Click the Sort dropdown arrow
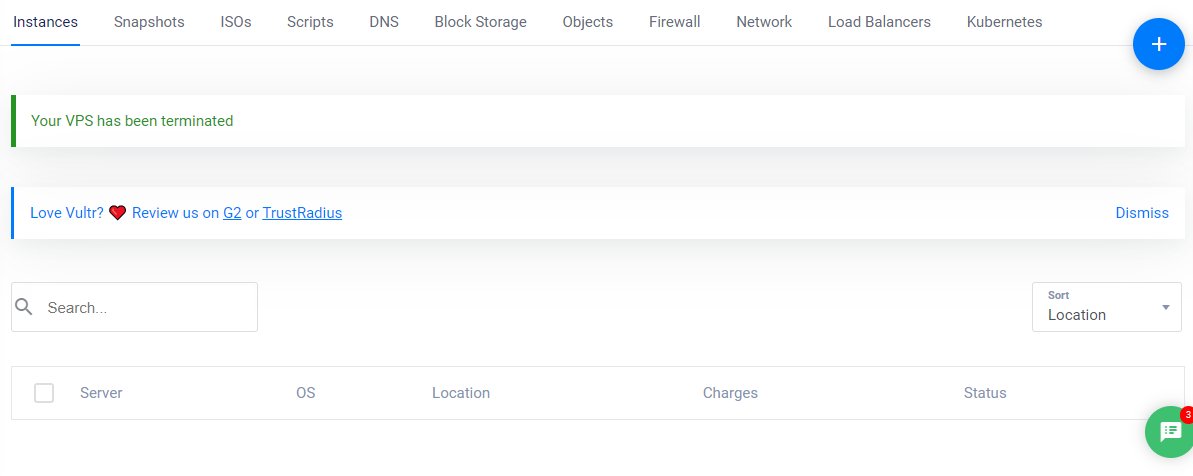Viewport: 1193px width, 476px height. (1165, 307)
